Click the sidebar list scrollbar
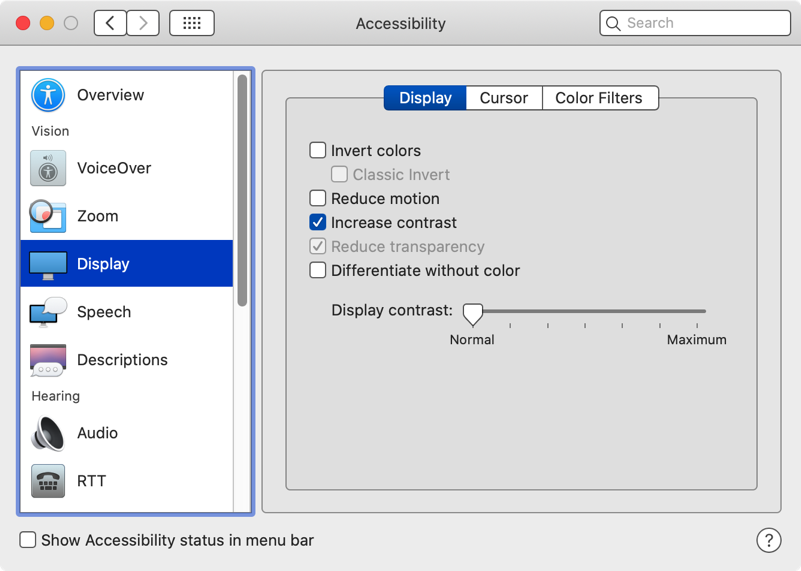801x571 pixels. [242, 190]
